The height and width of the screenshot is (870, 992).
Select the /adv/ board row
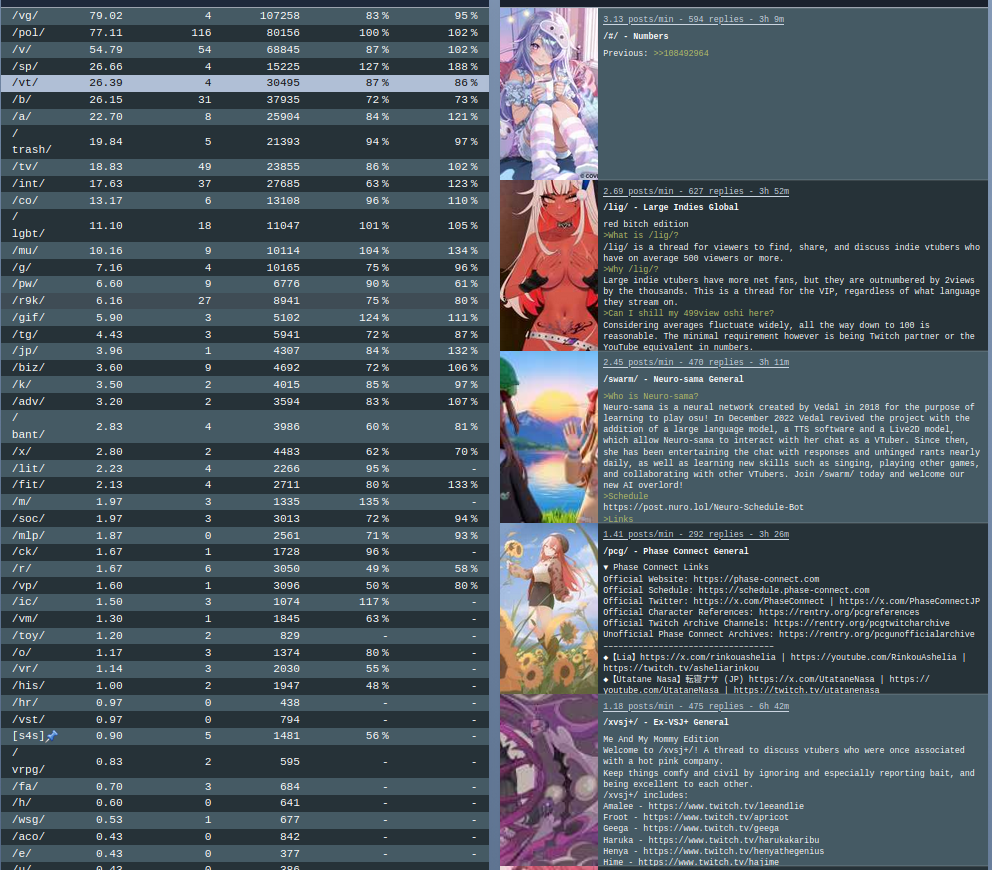coord(245,401)
